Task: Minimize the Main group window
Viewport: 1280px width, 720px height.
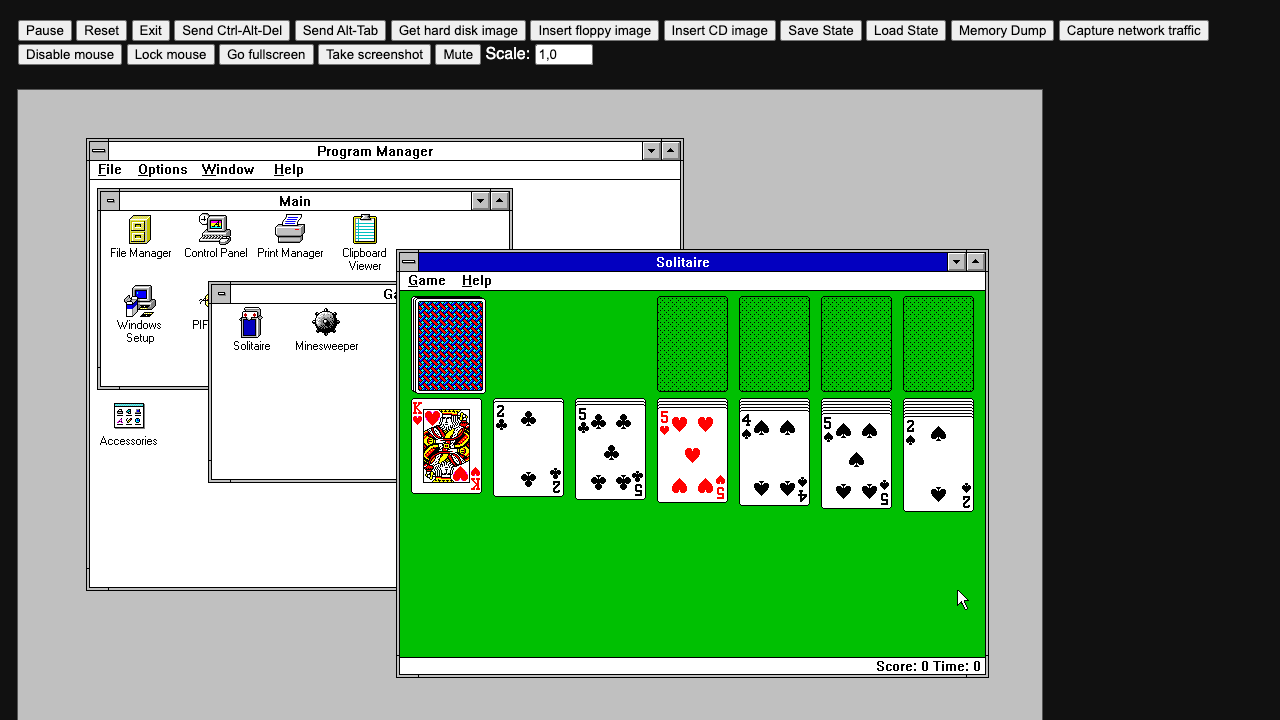Action: 481,201
